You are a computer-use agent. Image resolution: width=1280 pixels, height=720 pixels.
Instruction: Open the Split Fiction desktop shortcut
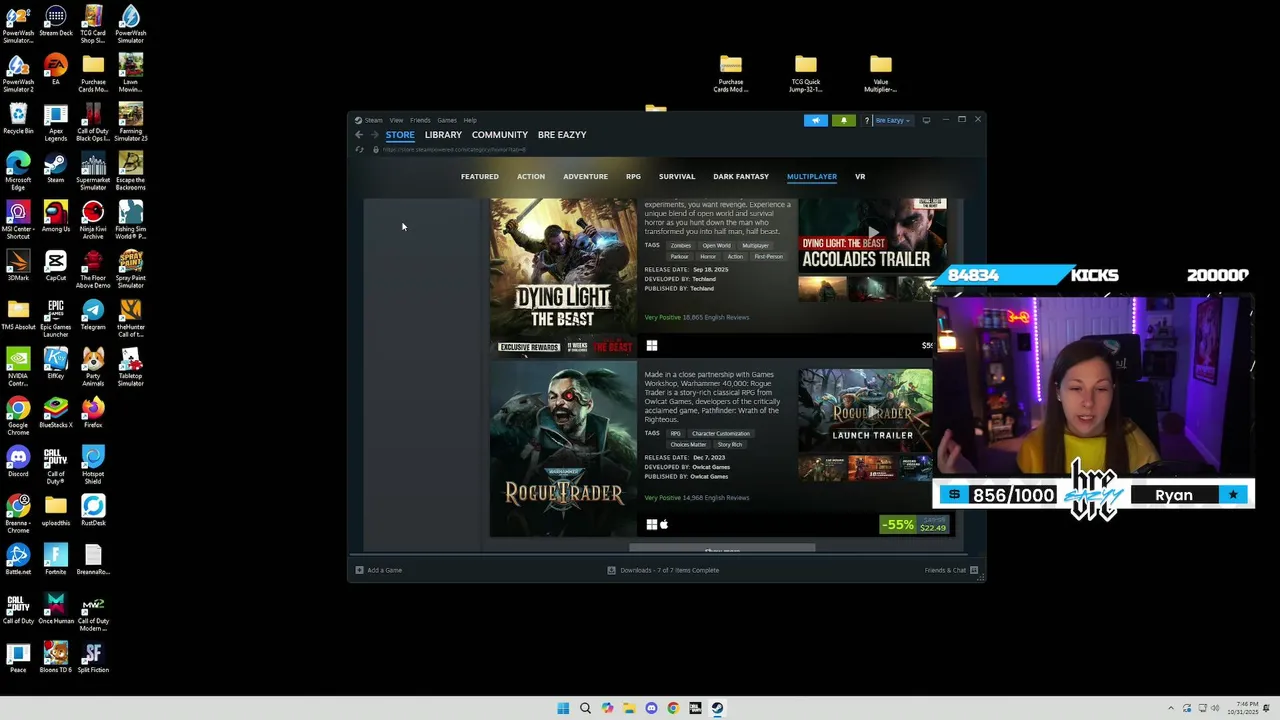coord(93,657)
